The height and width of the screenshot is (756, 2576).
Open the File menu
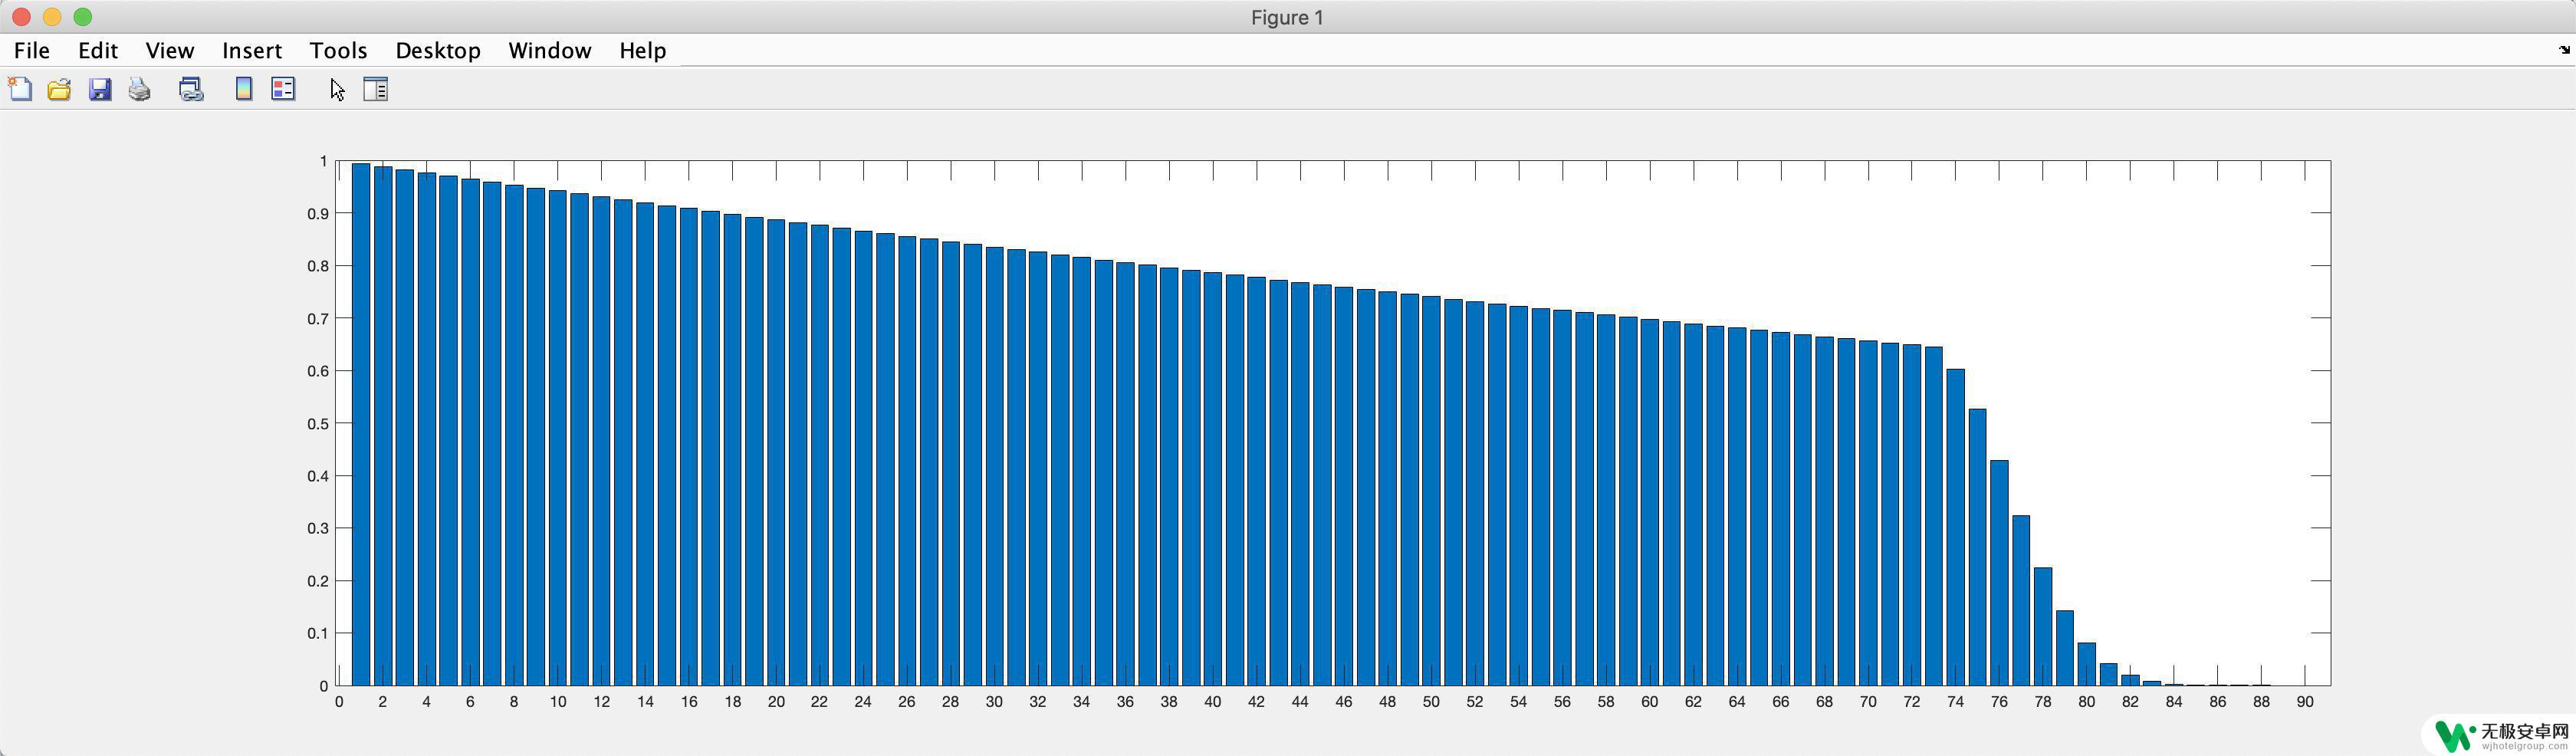32,50
